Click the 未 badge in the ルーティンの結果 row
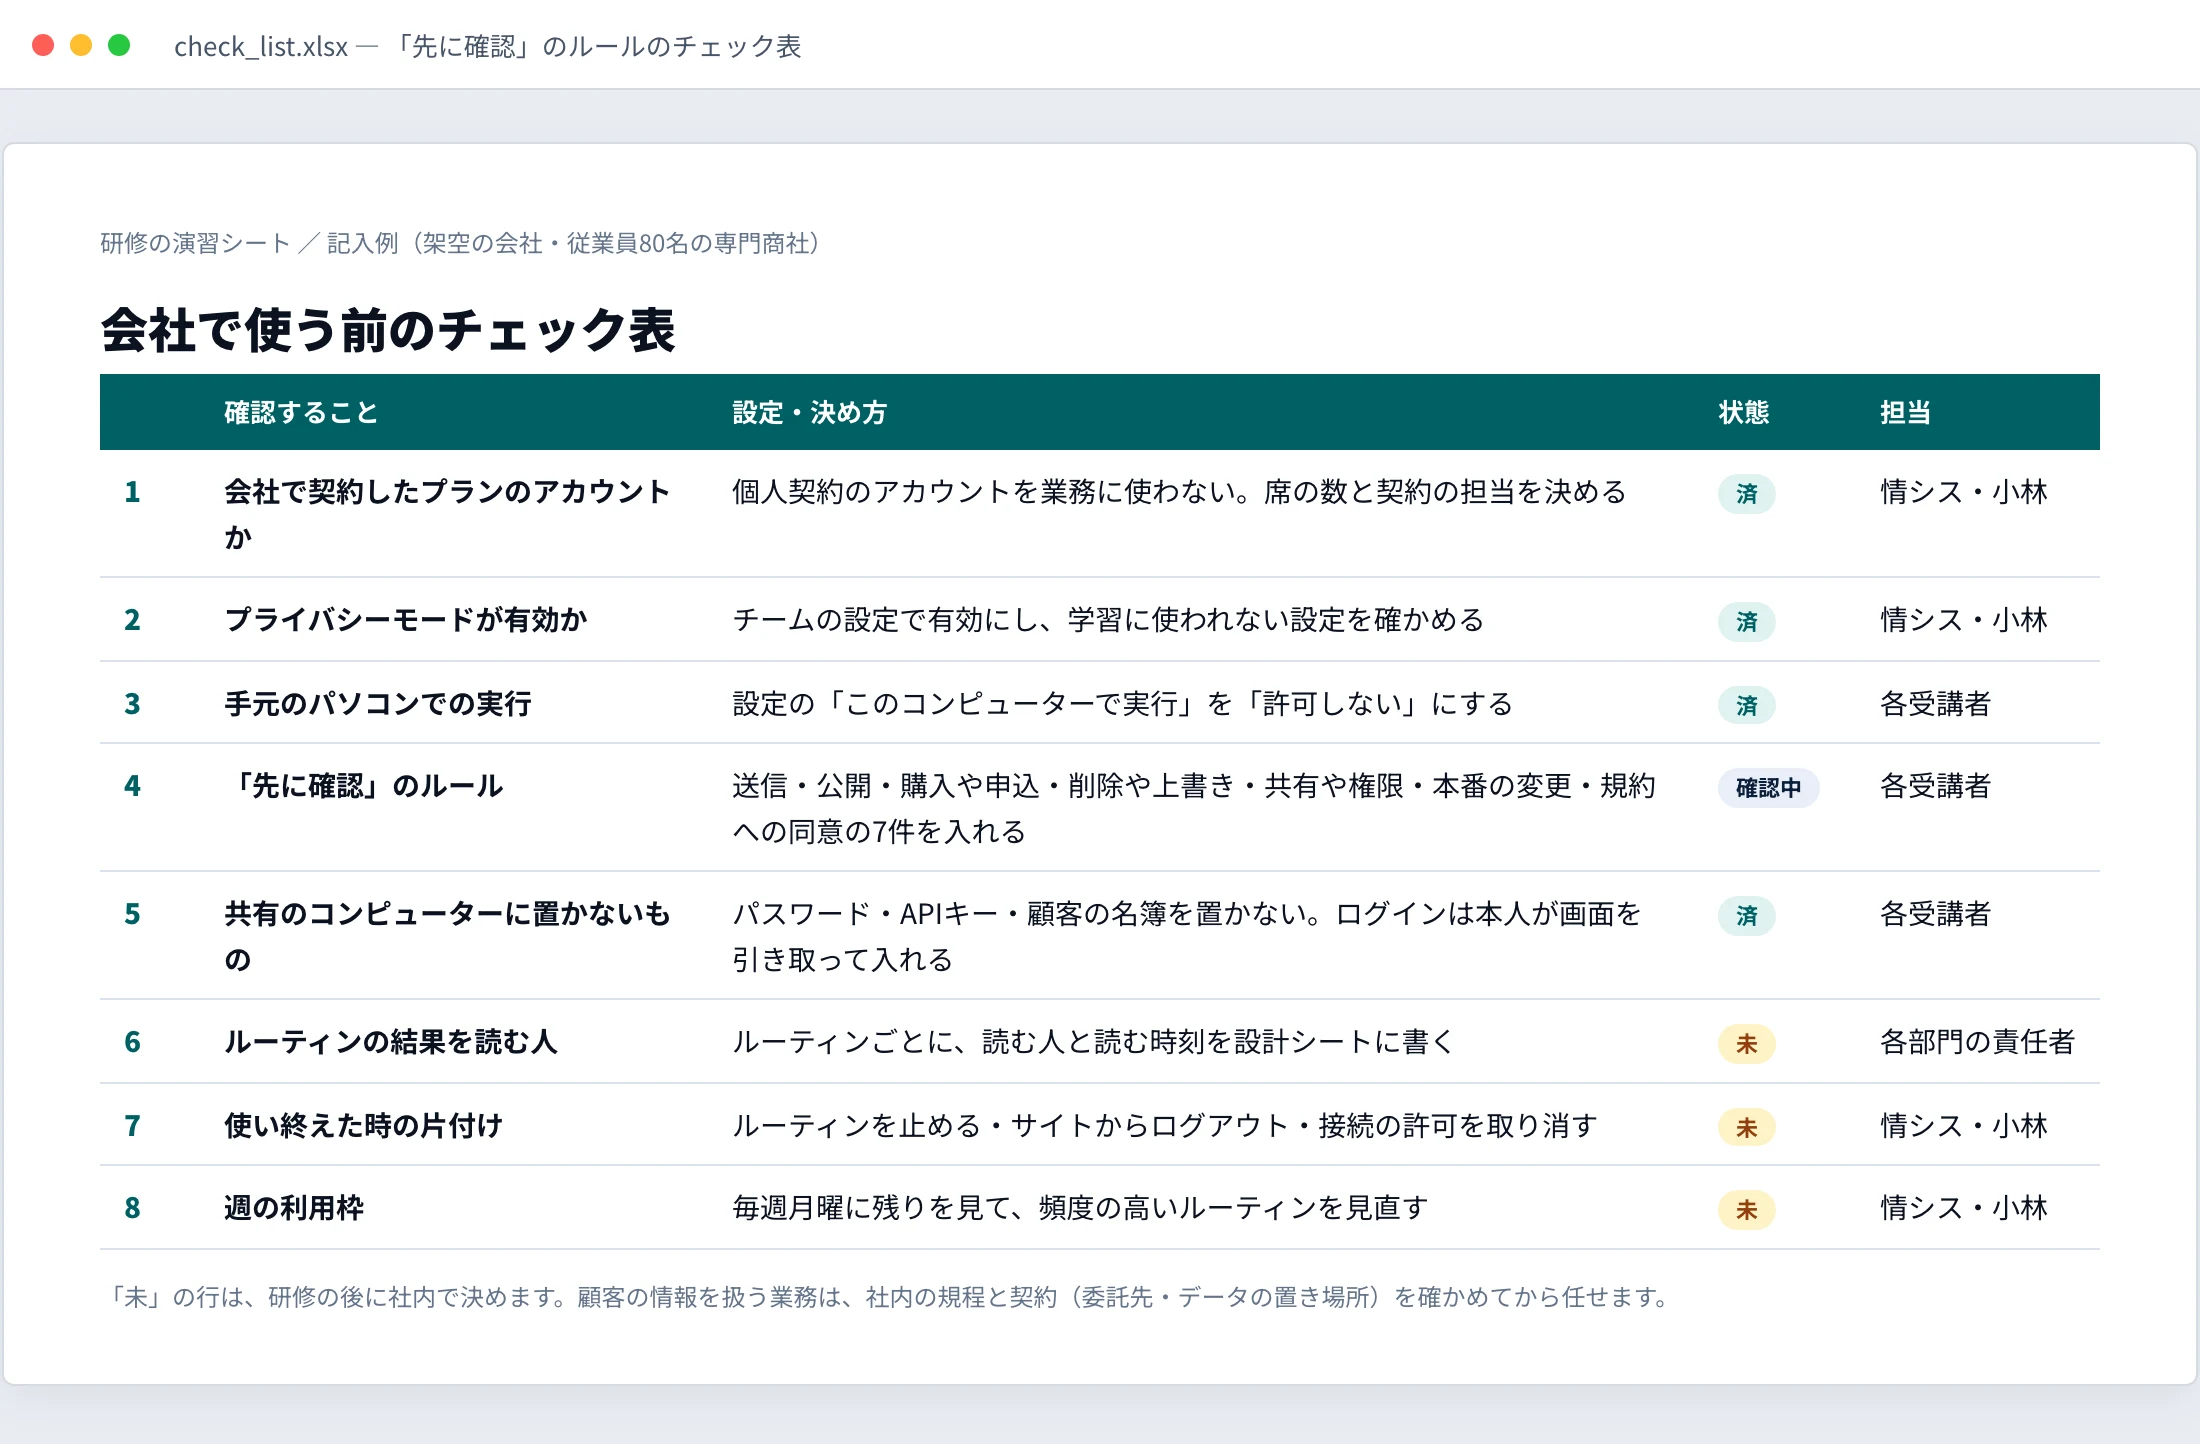The image size is (2200, 1444). coord(1747,1044)
